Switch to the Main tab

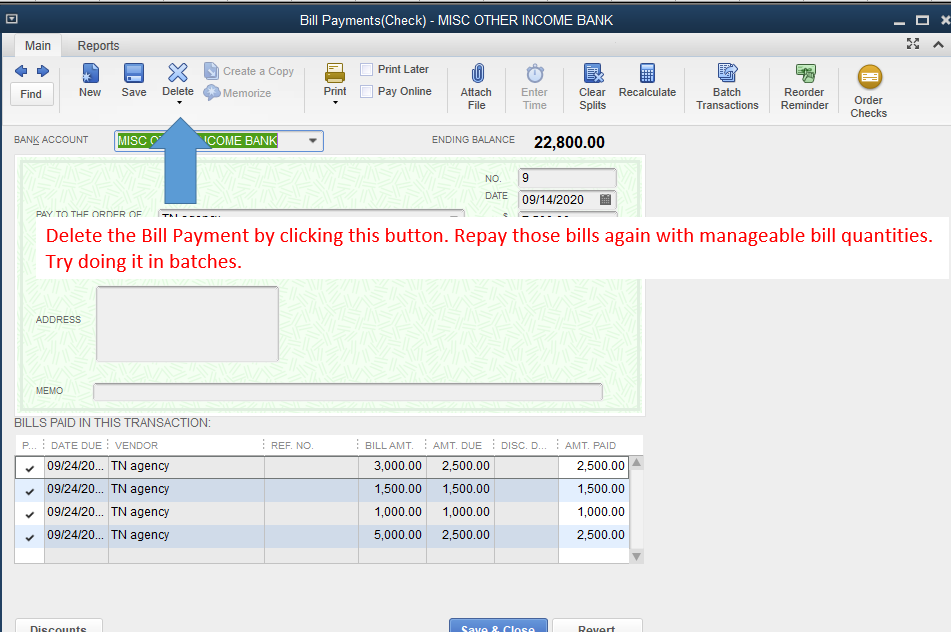(x=38, y=45)
